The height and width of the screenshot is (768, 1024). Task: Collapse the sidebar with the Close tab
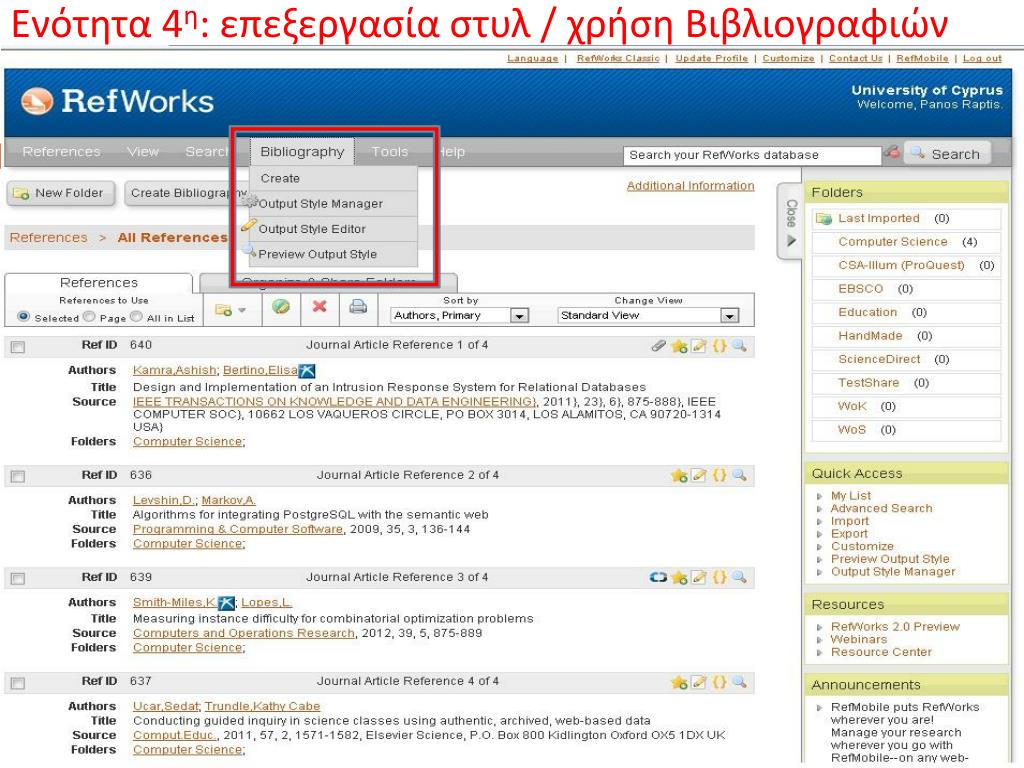pos(790,222)
